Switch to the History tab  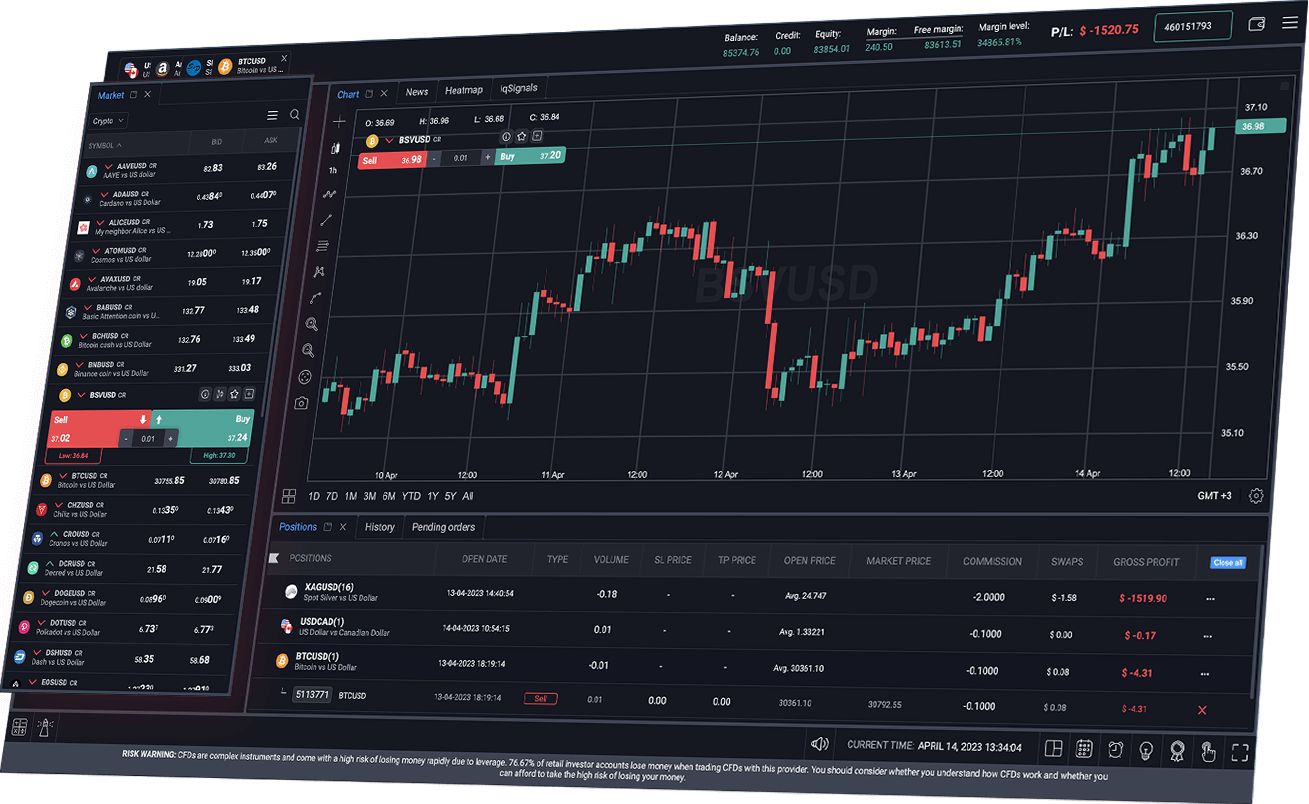(x=379, y=527)
